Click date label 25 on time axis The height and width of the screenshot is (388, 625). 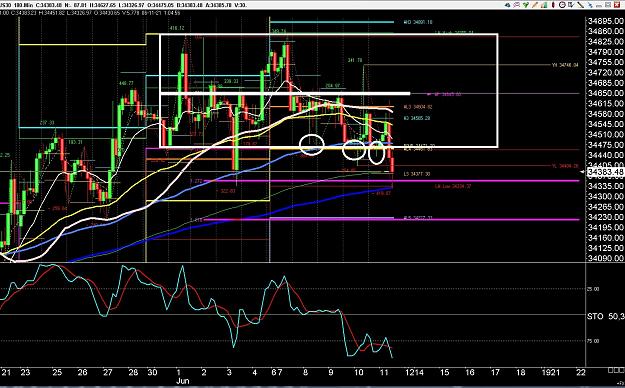[x=57, y=372]
